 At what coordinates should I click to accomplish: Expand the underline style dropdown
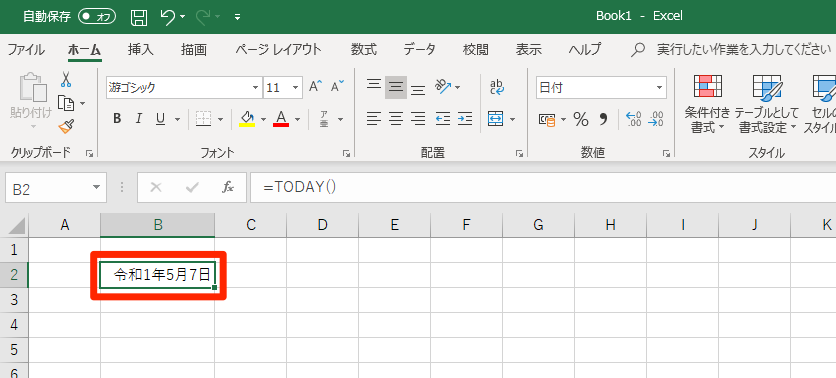[178, 119]
